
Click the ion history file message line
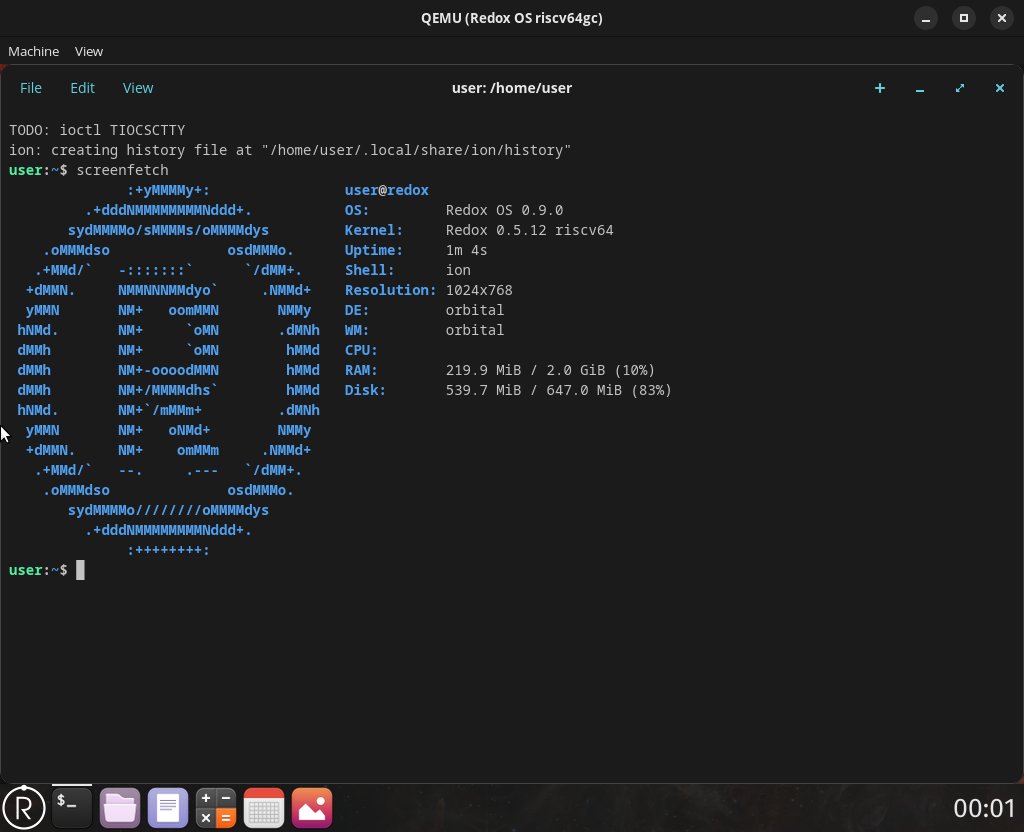pos(290,150)
